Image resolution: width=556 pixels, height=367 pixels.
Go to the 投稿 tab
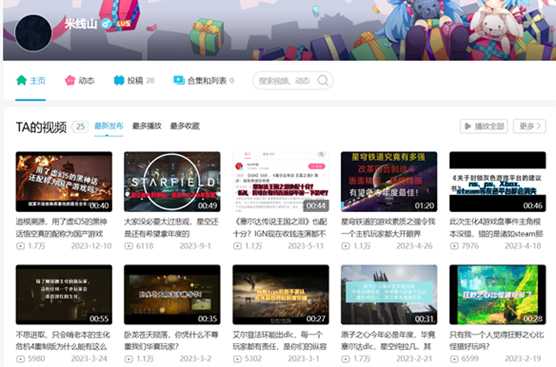[134, 80]
